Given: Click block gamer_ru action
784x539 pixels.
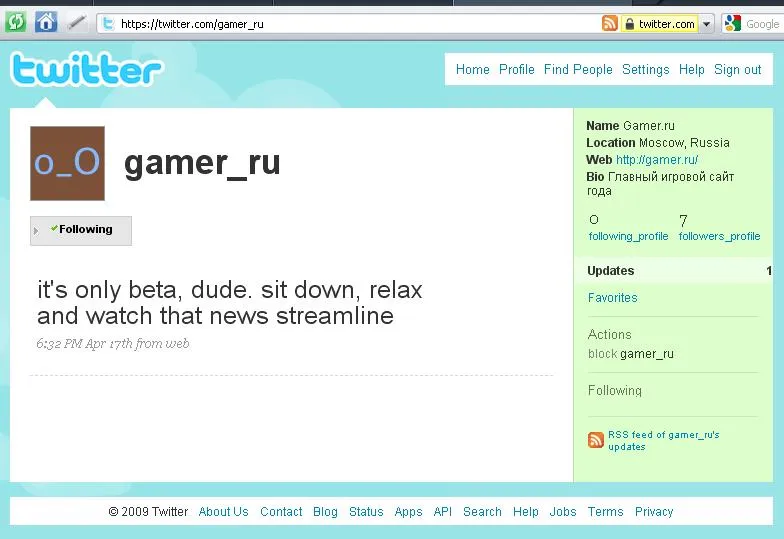Looking at the screenshot, I should pyautogui.click(x=630, y=354).
